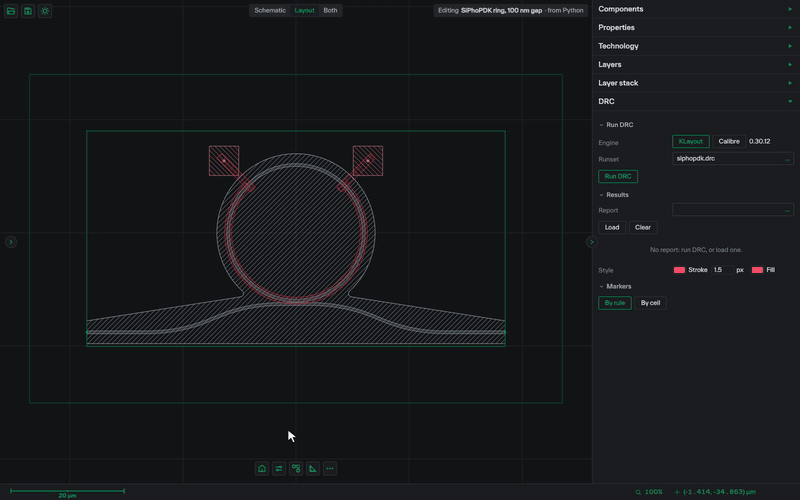Switch to Both view
The width and height of the screenshot is (800, 500).
click(x=330, y=10)
